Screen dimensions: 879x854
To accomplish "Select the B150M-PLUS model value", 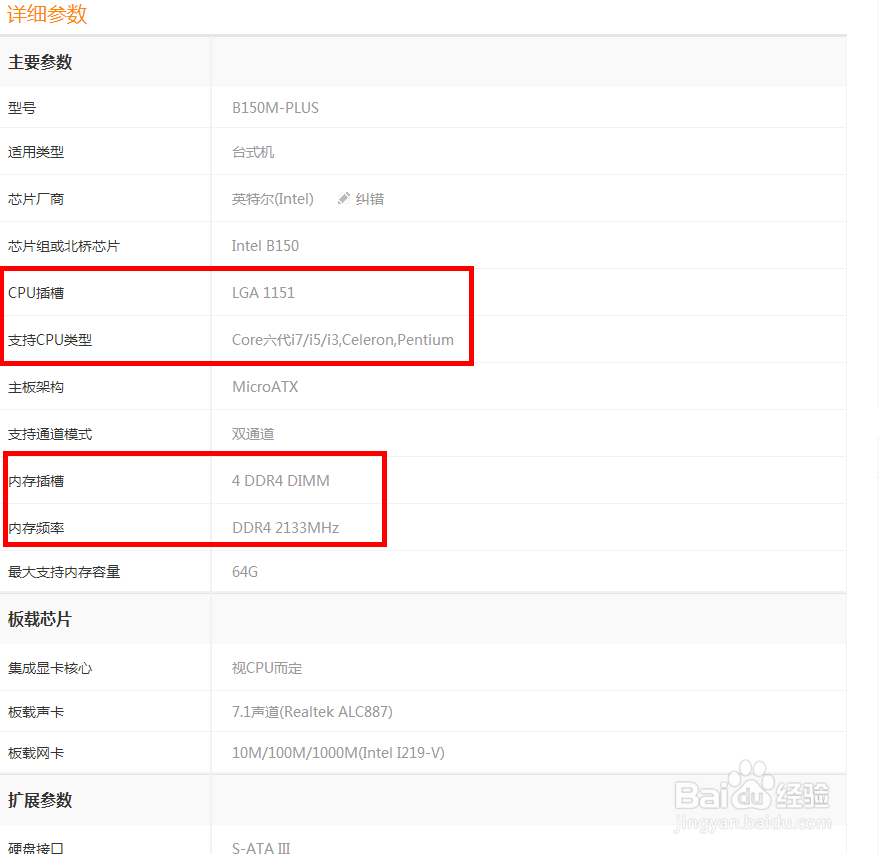I will click(275, 108).
